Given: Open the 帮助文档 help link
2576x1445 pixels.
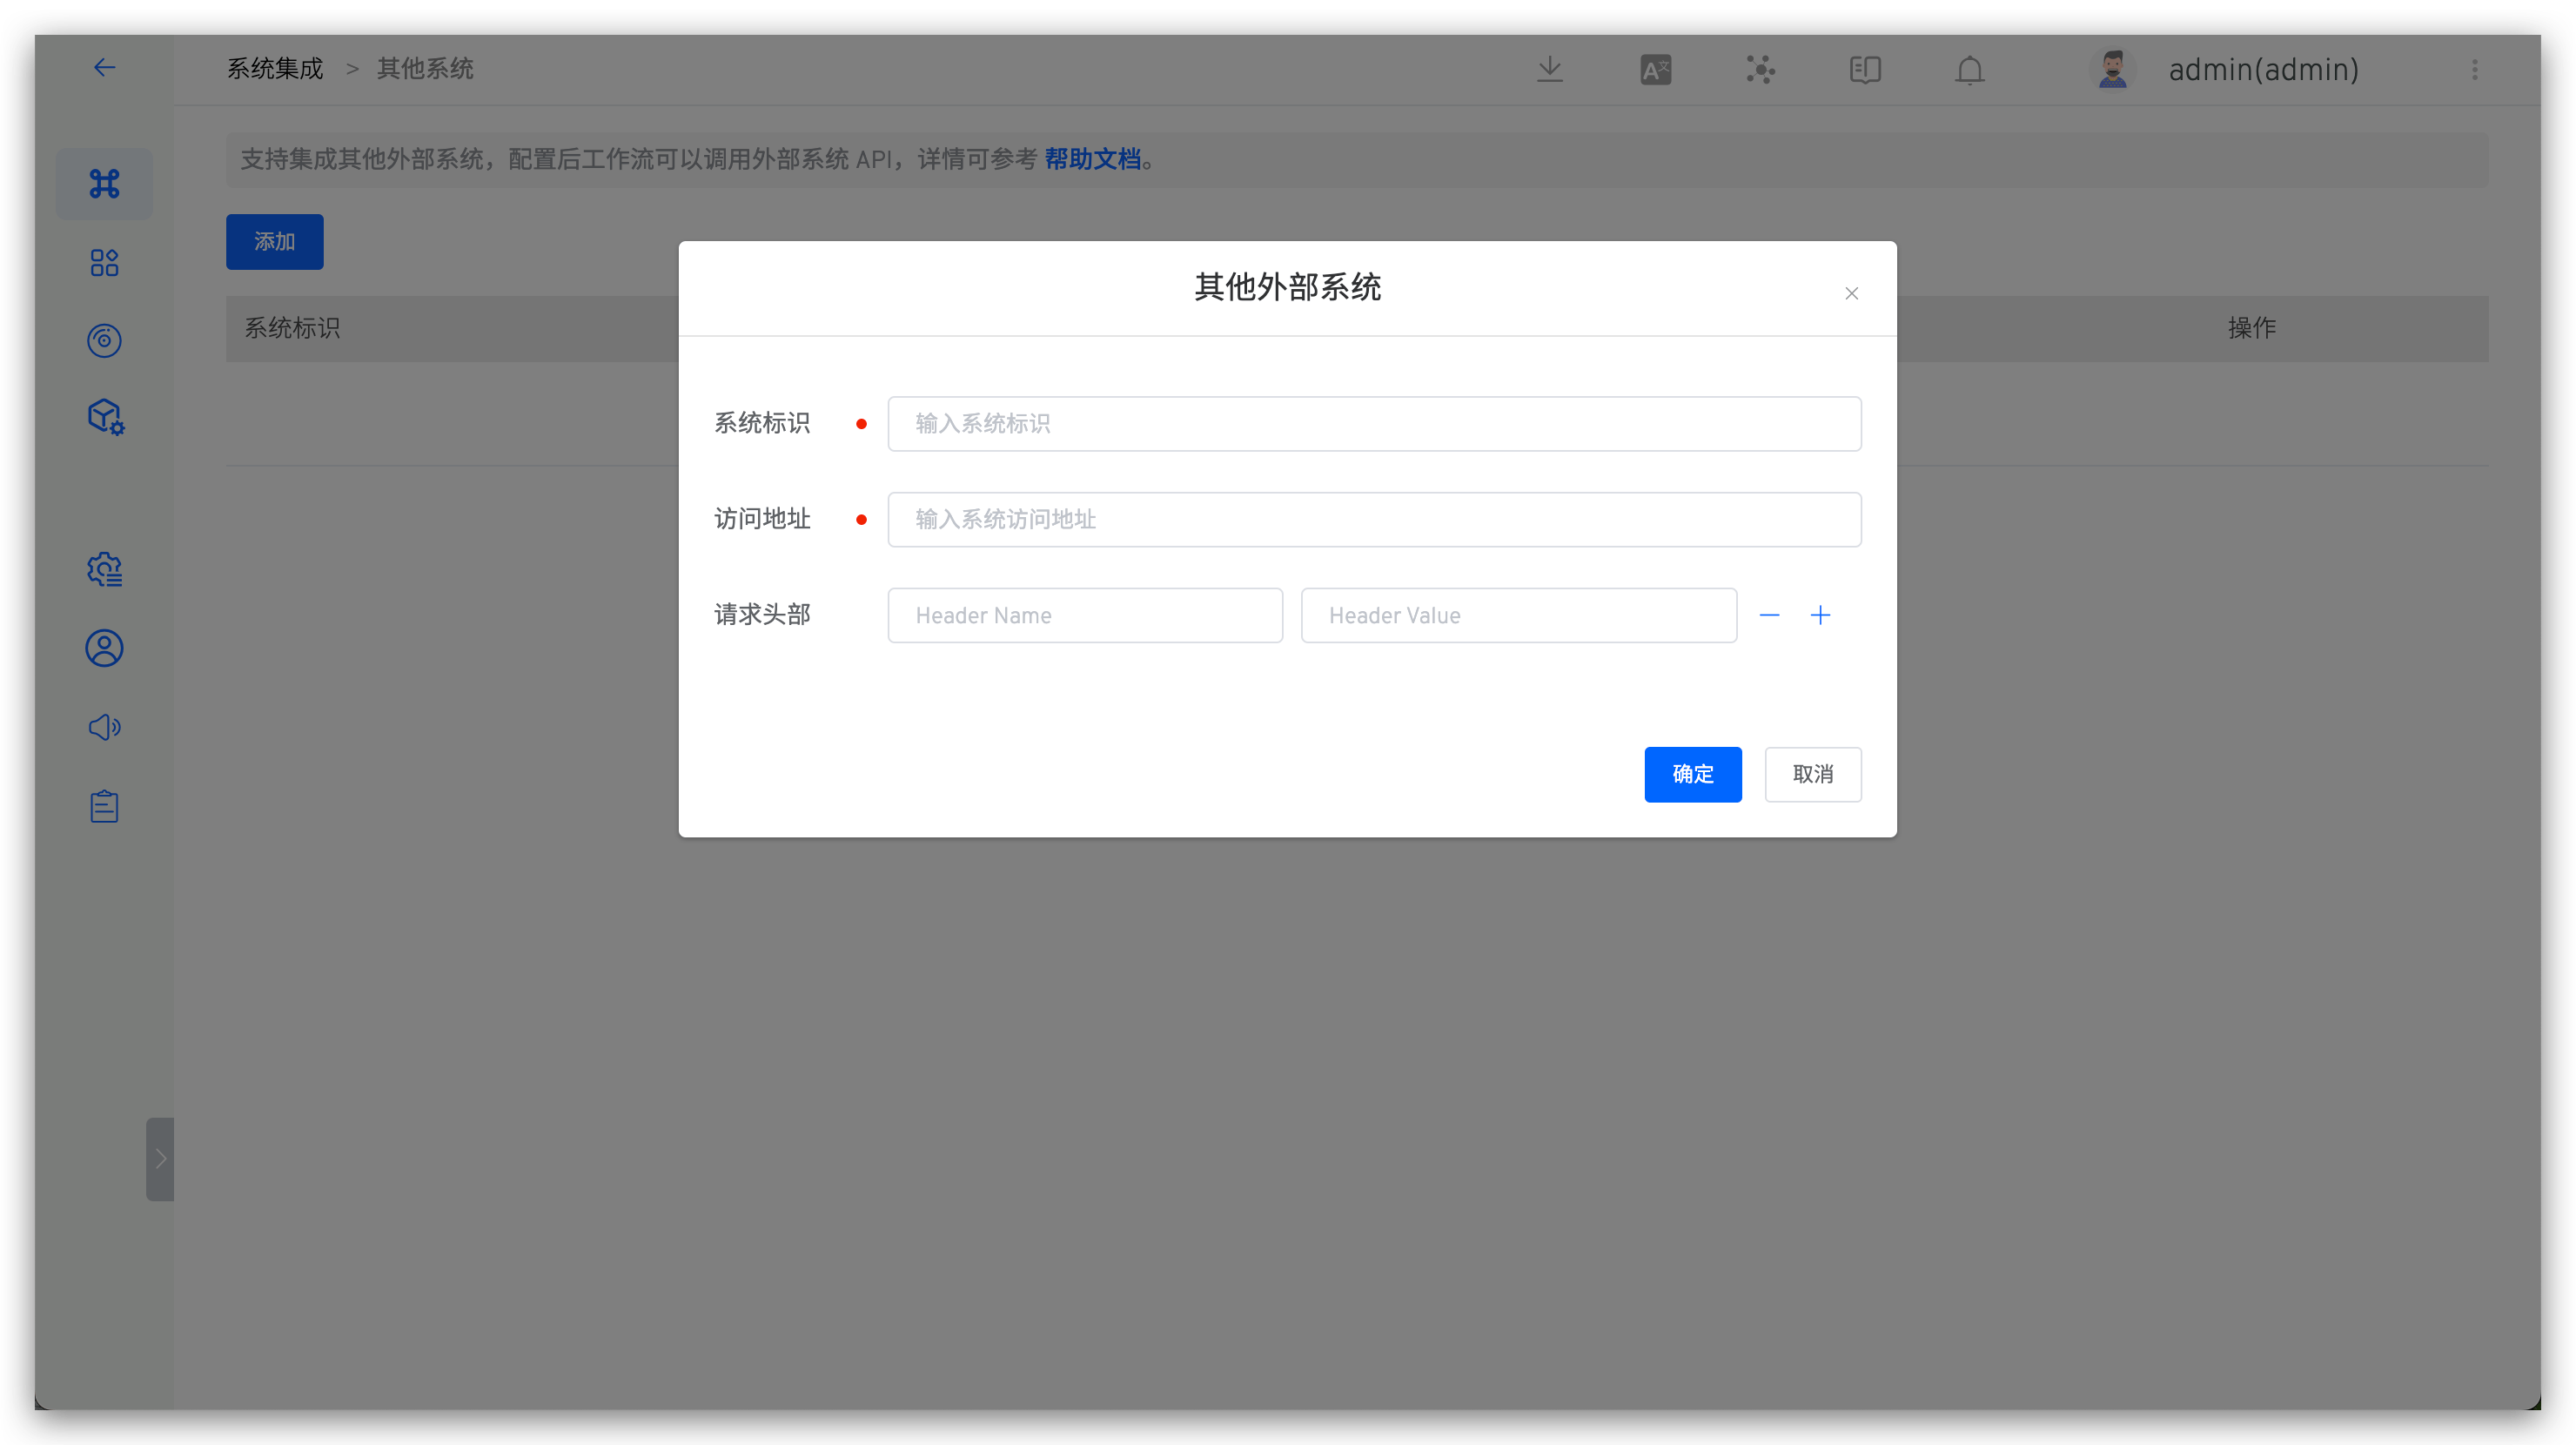Looking at the screenshot, I should point(1094,158).
